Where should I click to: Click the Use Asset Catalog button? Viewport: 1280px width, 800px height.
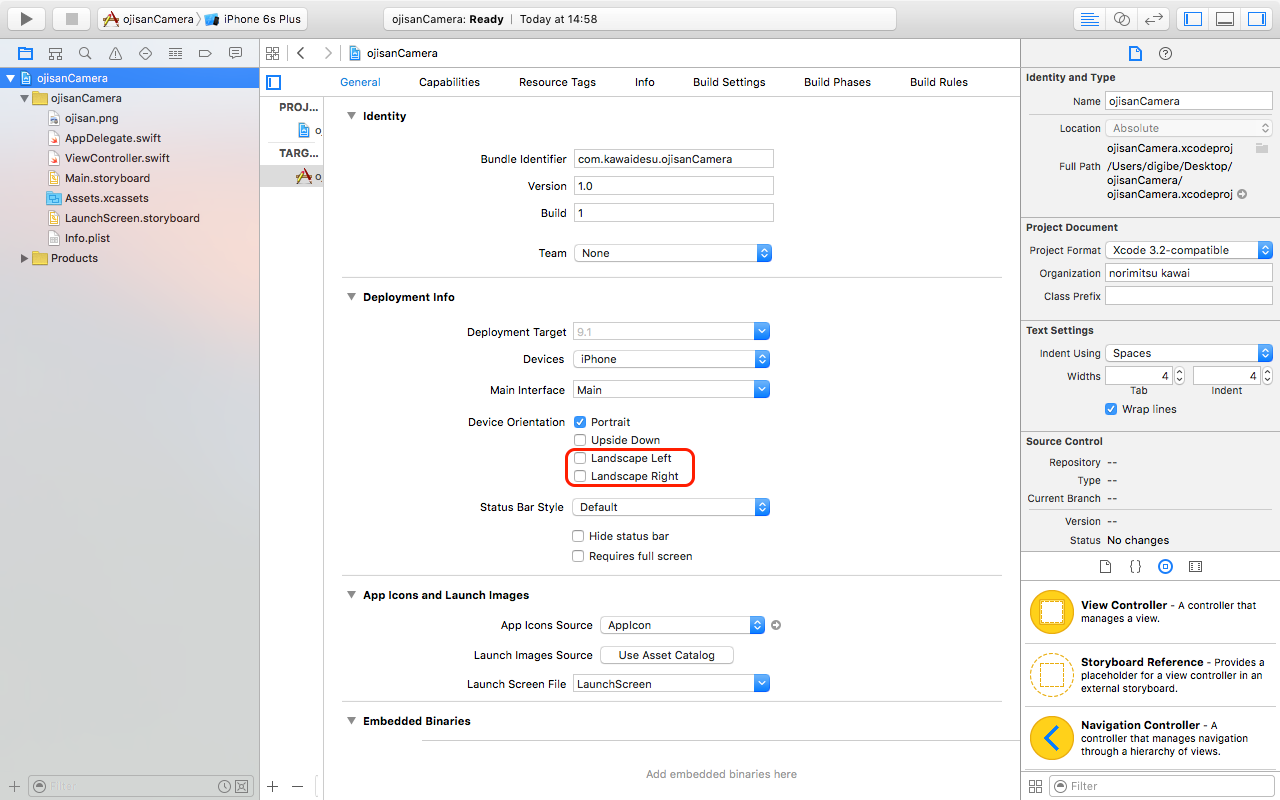click(x=666, y=655)
